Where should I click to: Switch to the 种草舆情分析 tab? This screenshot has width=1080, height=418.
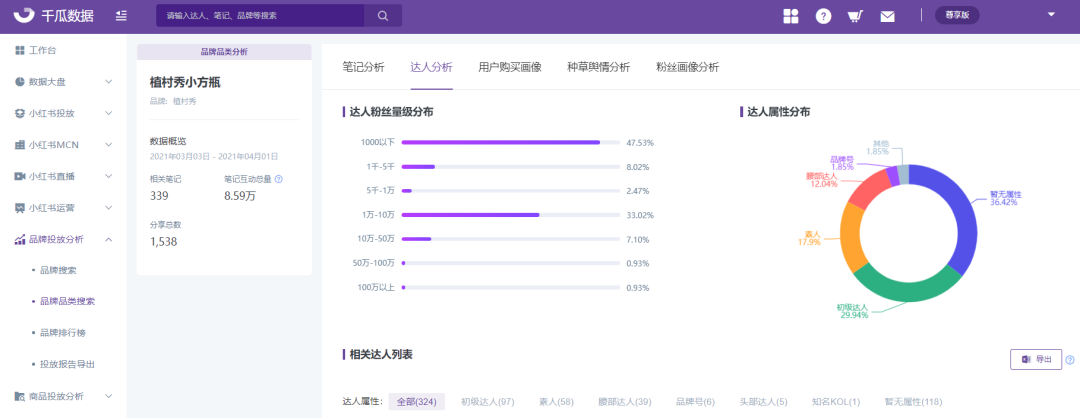(599, 67)
